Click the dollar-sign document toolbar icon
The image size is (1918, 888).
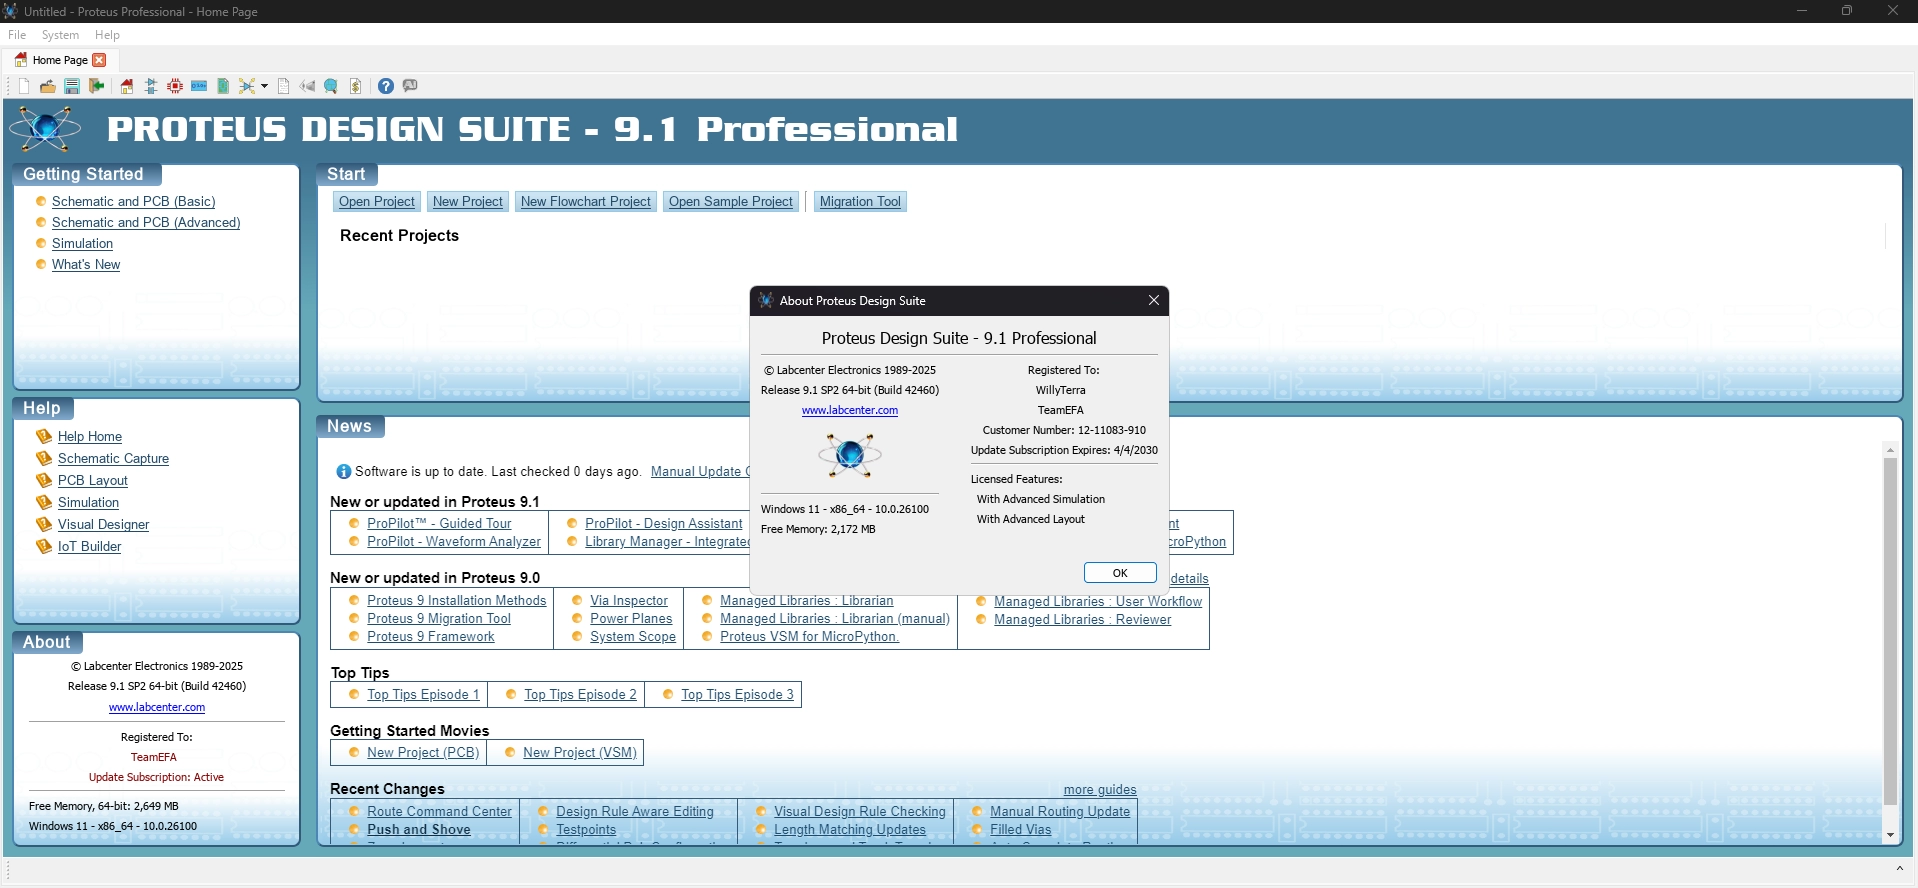(x=355, y=86)
